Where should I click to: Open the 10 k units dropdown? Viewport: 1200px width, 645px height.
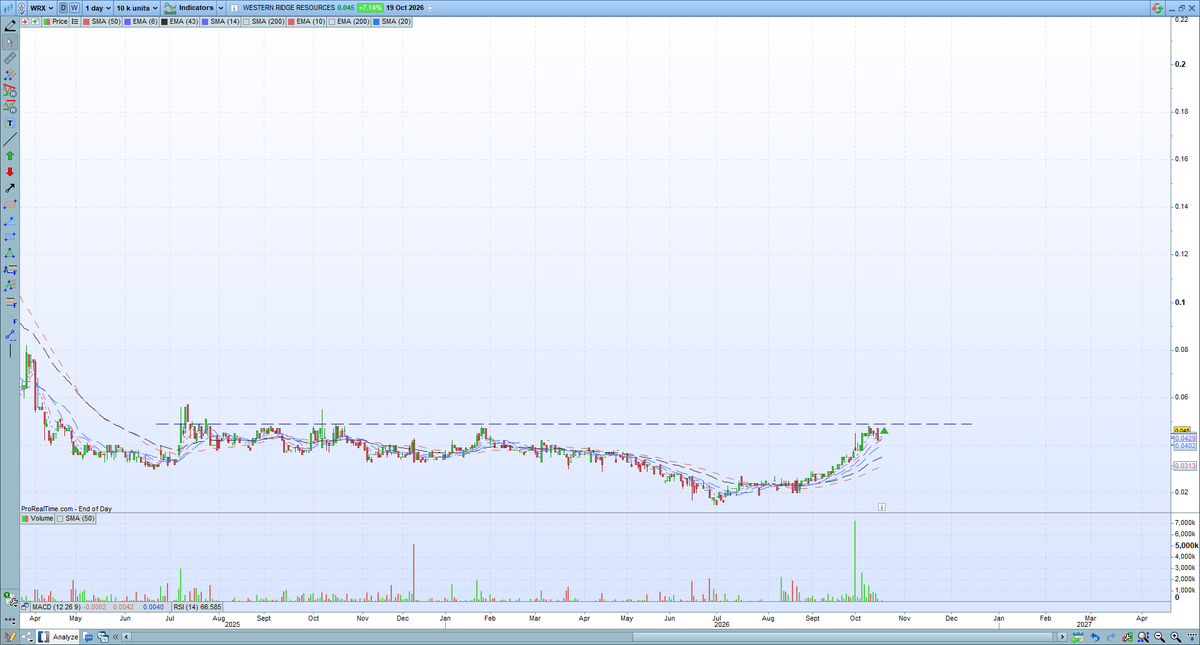[137, 8]
